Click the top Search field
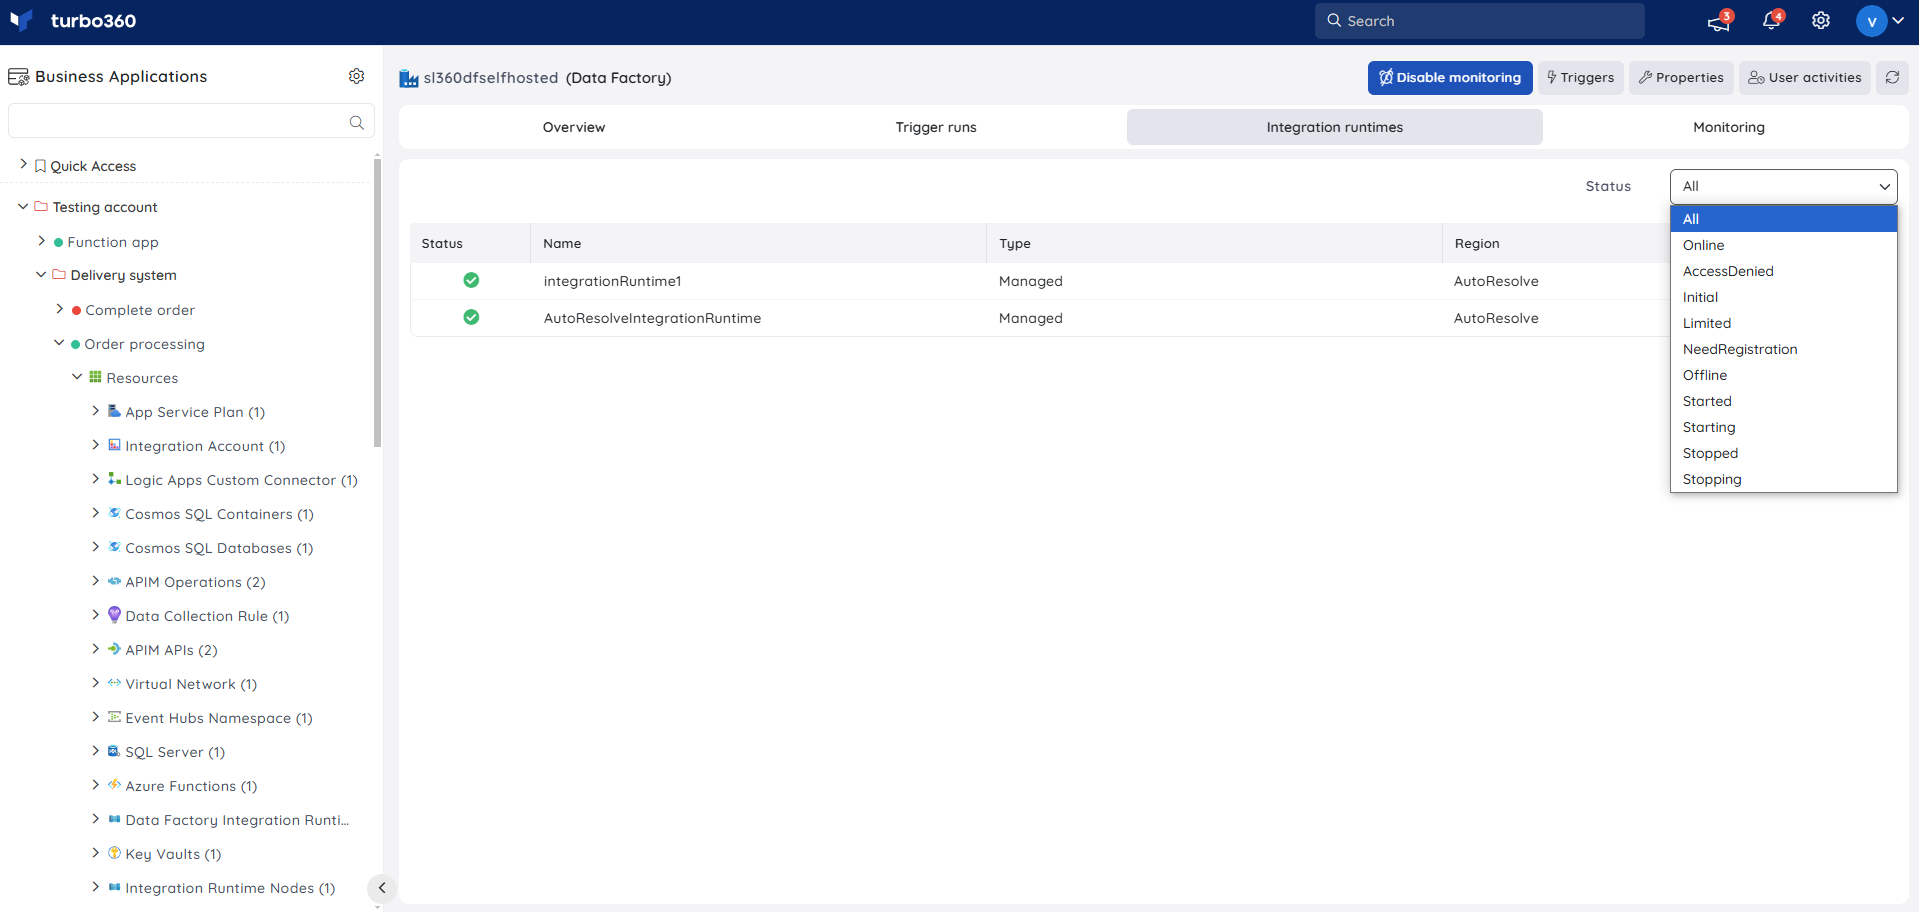This screenshot has height=912, width=1919. point(1479,21)
